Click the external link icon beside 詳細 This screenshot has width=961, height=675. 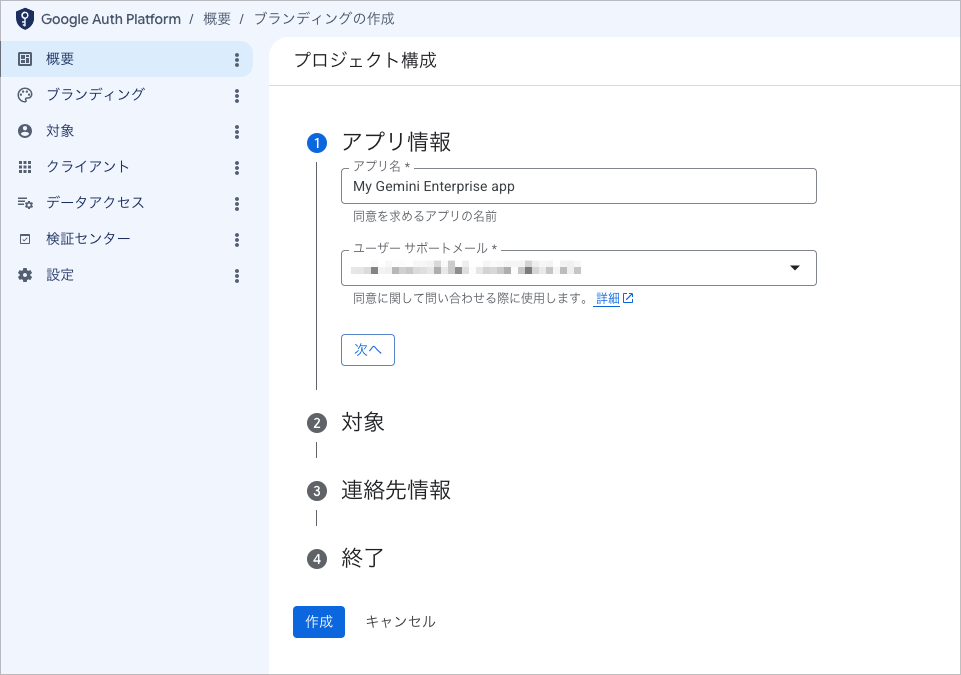point(628,298)
